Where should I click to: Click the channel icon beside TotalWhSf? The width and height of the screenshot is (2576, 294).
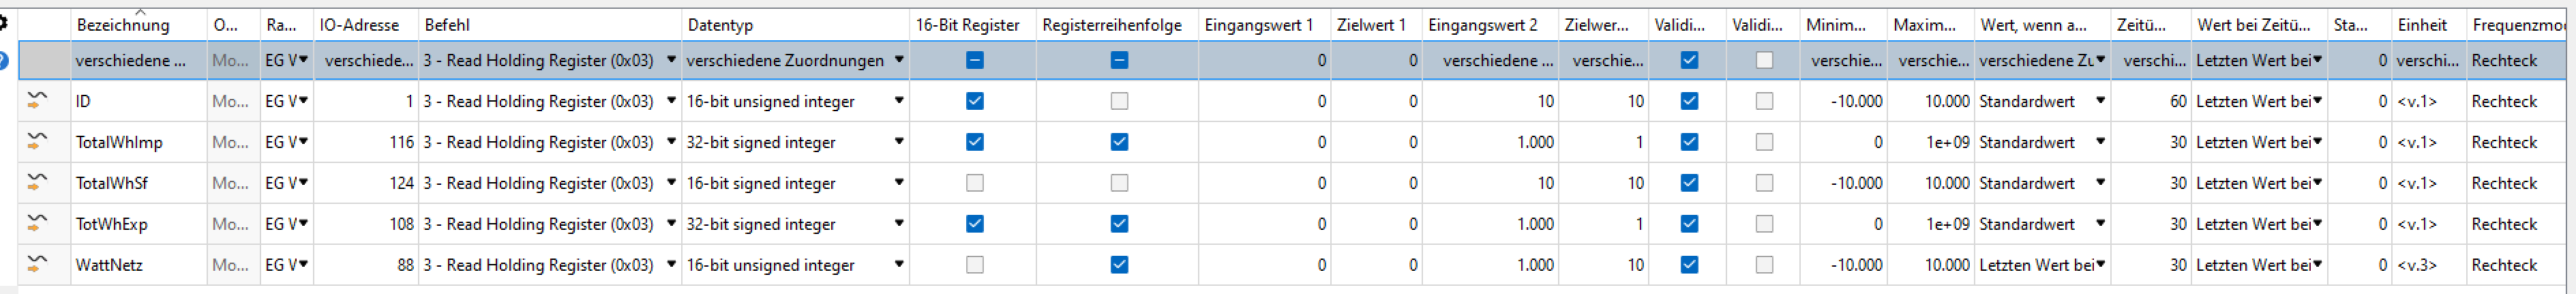(x=37, y=183)
